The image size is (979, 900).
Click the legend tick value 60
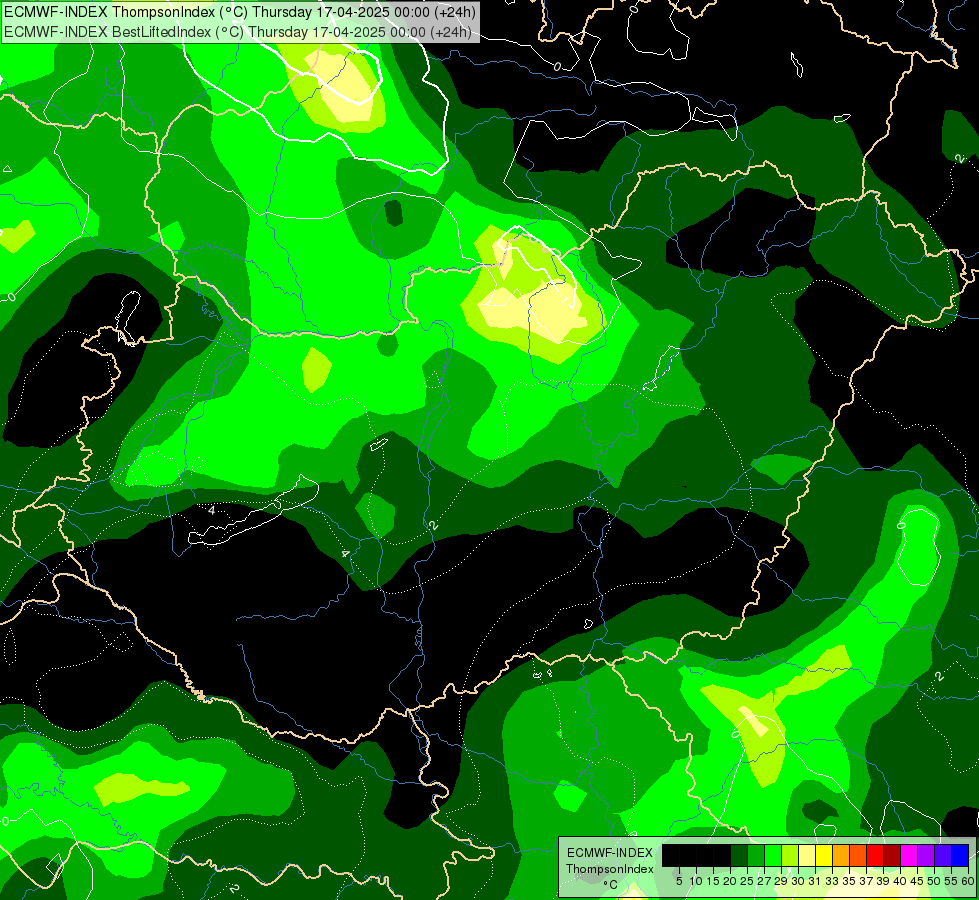(968, 881)
